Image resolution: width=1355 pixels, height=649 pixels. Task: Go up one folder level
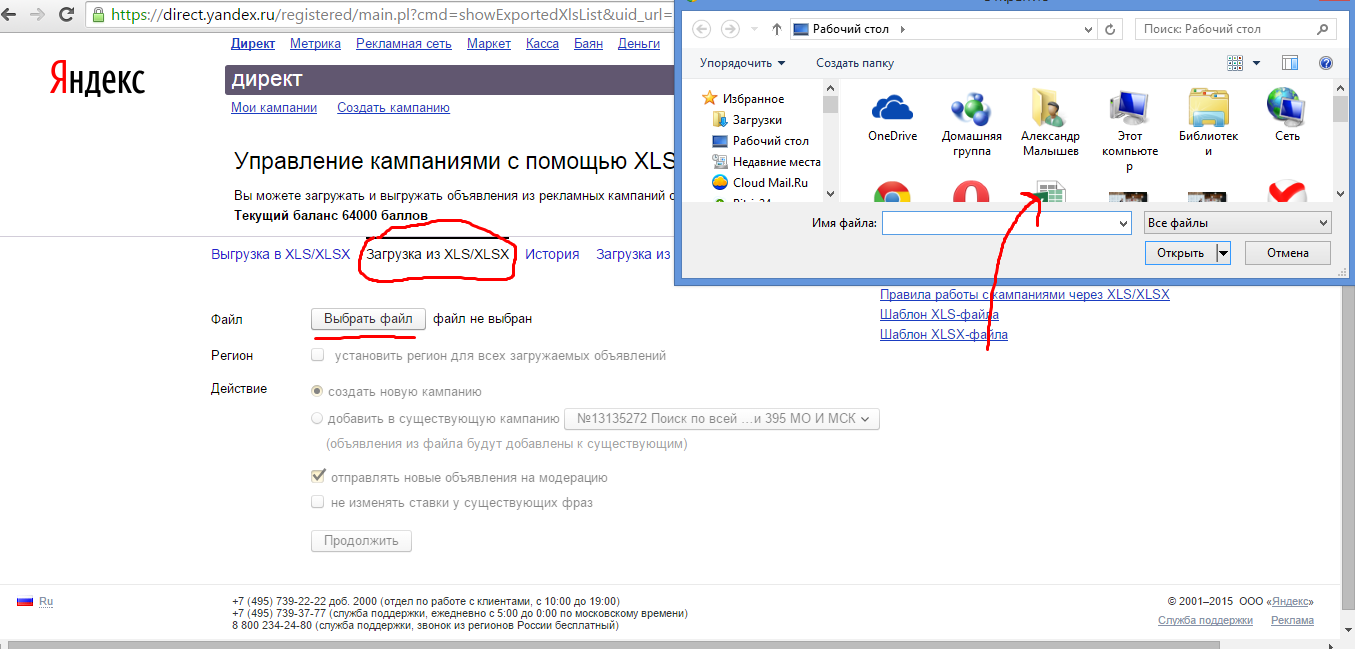[777, 29]
